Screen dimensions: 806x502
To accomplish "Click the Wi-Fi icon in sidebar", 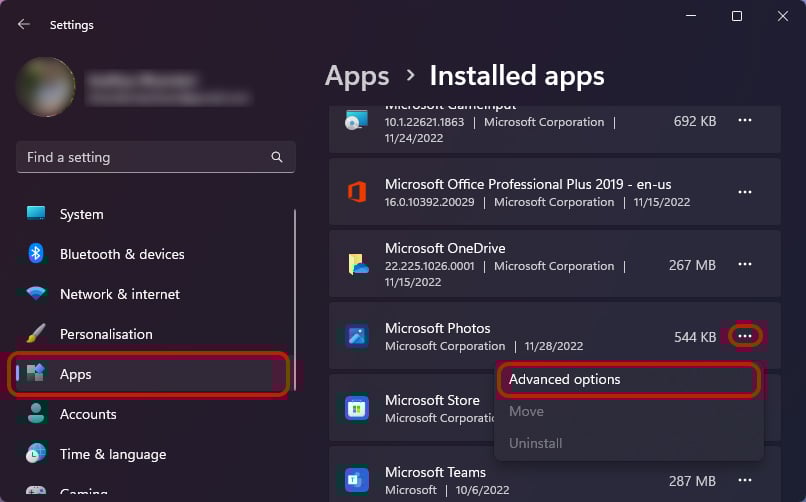I will coord(36,293).
